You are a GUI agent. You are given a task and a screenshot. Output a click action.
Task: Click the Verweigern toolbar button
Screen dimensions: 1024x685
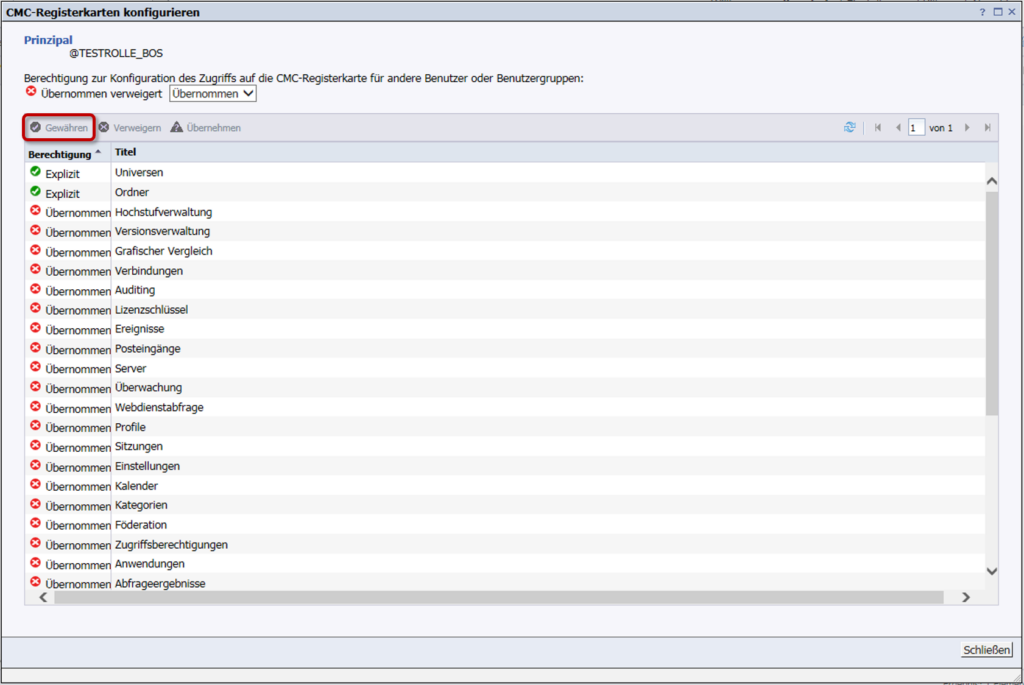click(x=130, y=128)
